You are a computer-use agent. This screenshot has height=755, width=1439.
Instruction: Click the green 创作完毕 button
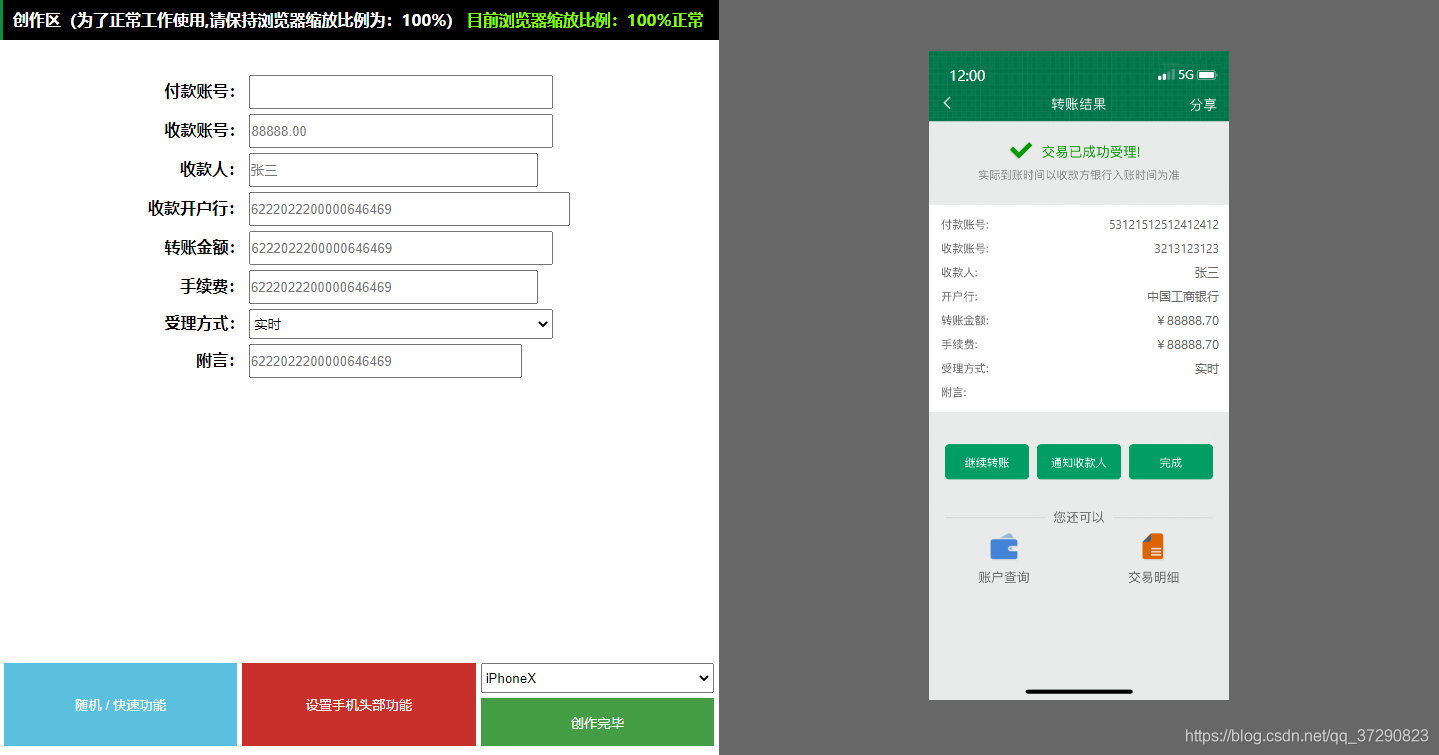tap(597, 722)
